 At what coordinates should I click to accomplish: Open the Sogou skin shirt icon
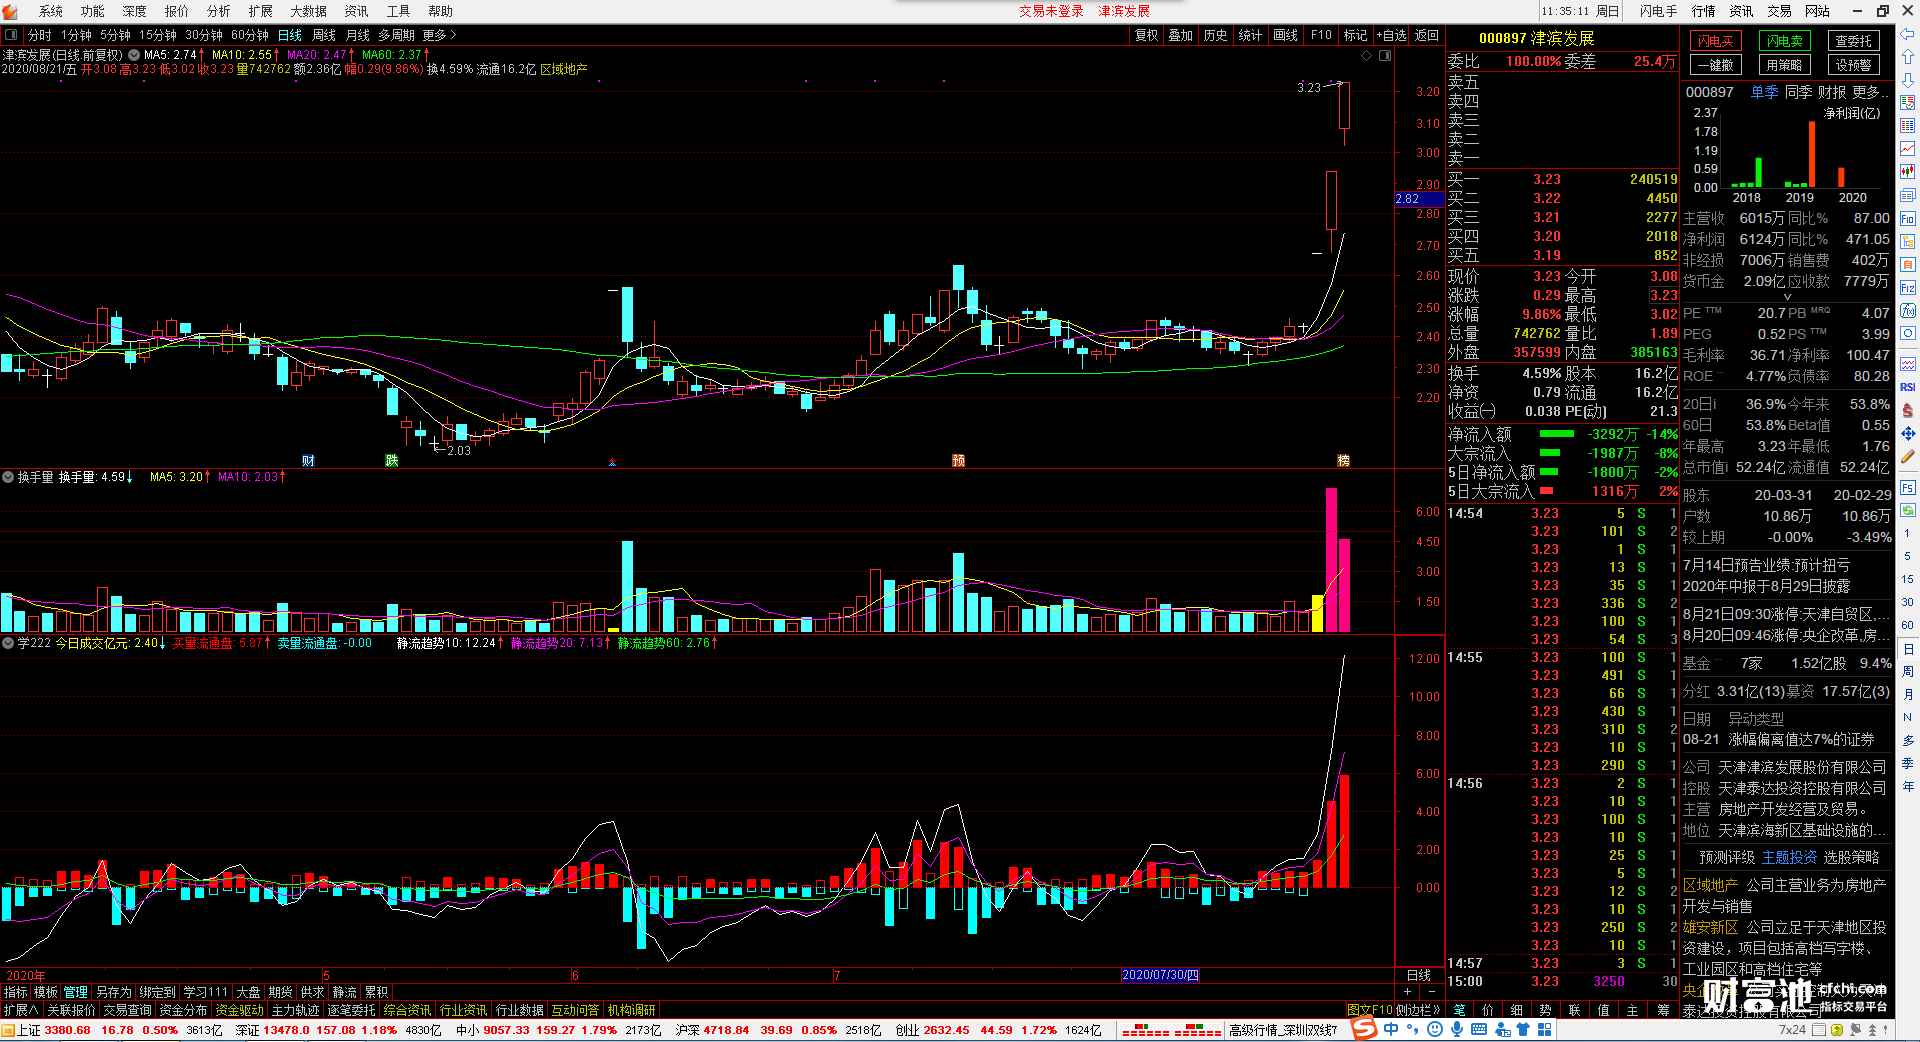tap(1523, 1029)
